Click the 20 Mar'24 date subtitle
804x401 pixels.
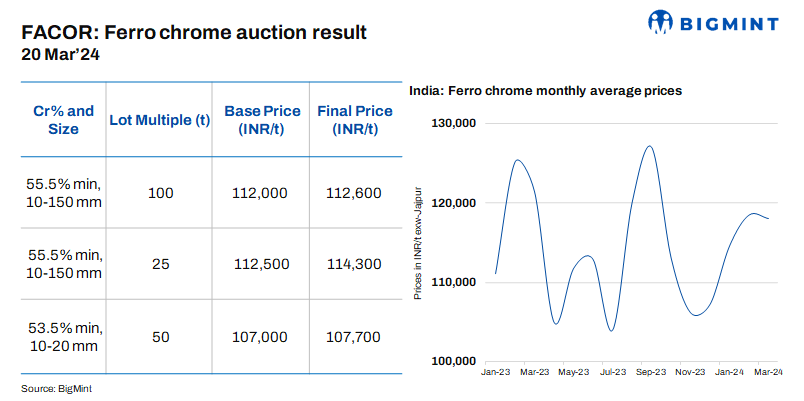pos(60,55)
